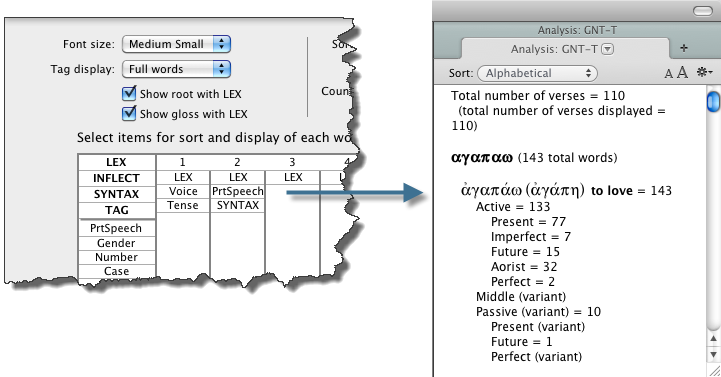Decrease text size with the small A icon
Screen dimensions: 721x377
669,74
